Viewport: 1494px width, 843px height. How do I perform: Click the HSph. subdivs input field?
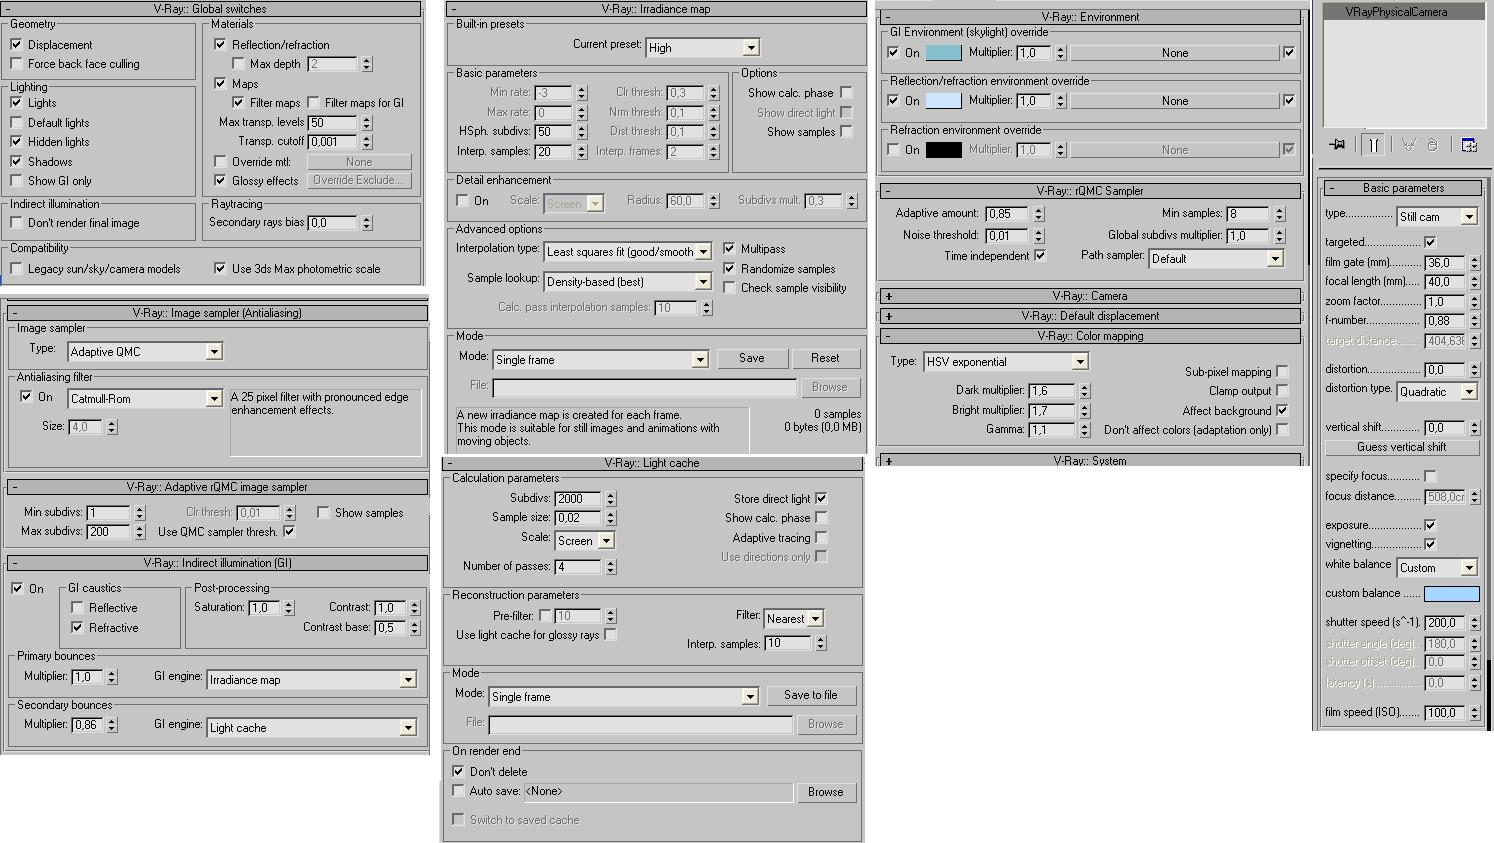[554, 132]
